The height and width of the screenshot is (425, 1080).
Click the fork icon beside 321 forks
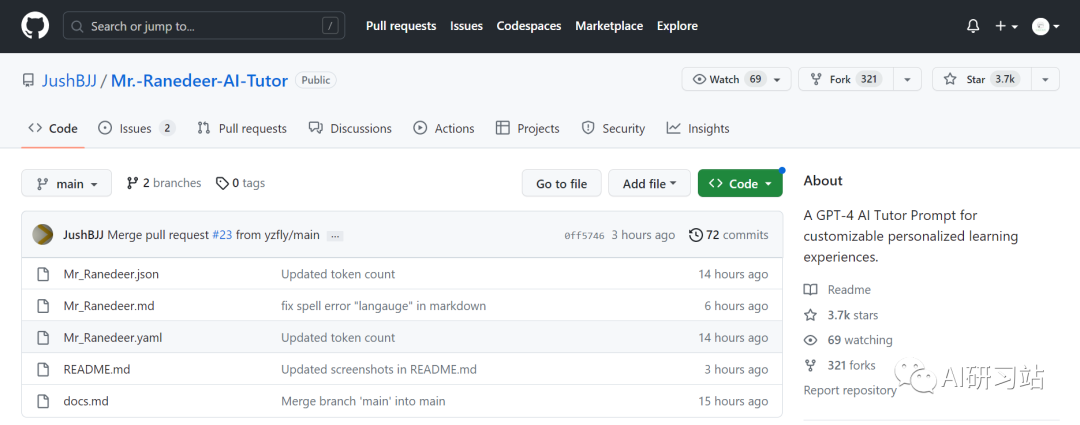pyautogui.click(x=811, y=365)
